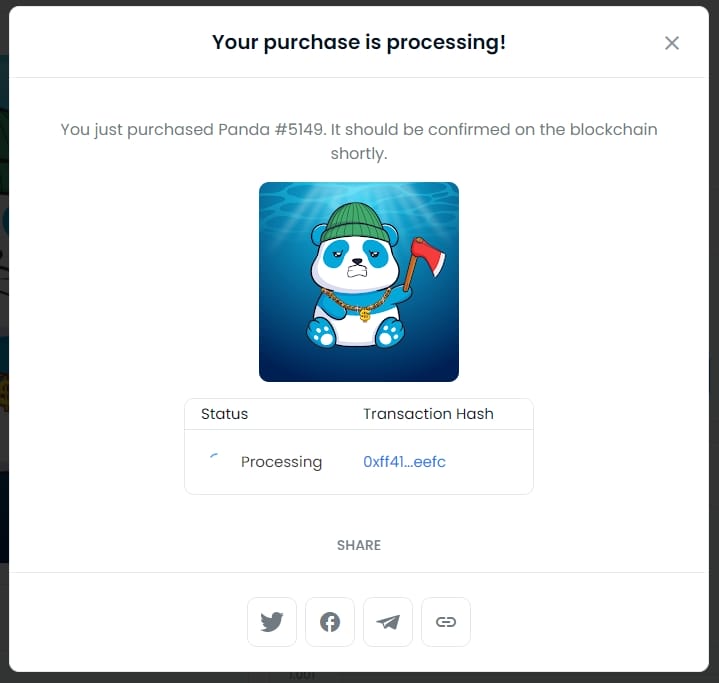Click the "Your purchase is processing!" title
The height and width of the screenshot is (683, 719).
[359, 43]
